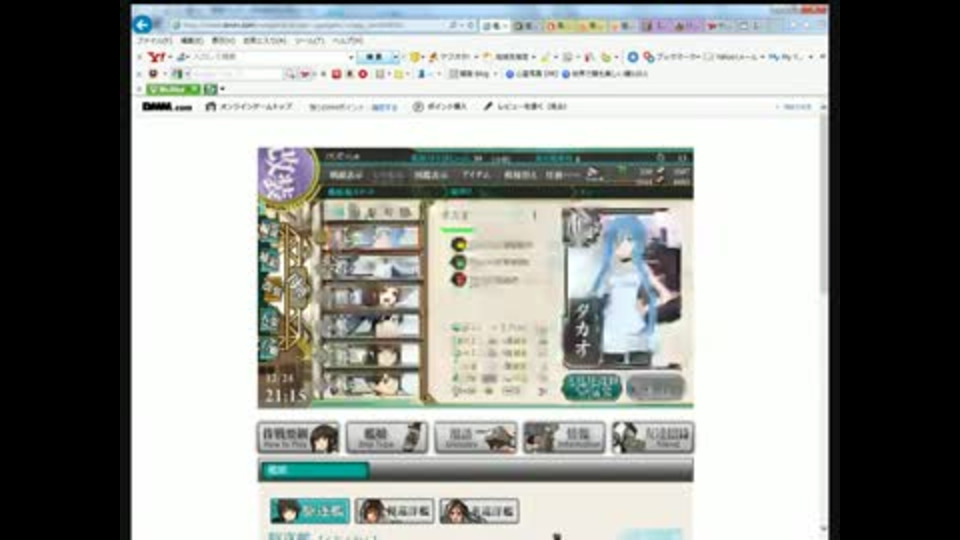Select the fifth ship banner in fleet list
Viewport: 960px width, 540px height.
coord(372,354)
